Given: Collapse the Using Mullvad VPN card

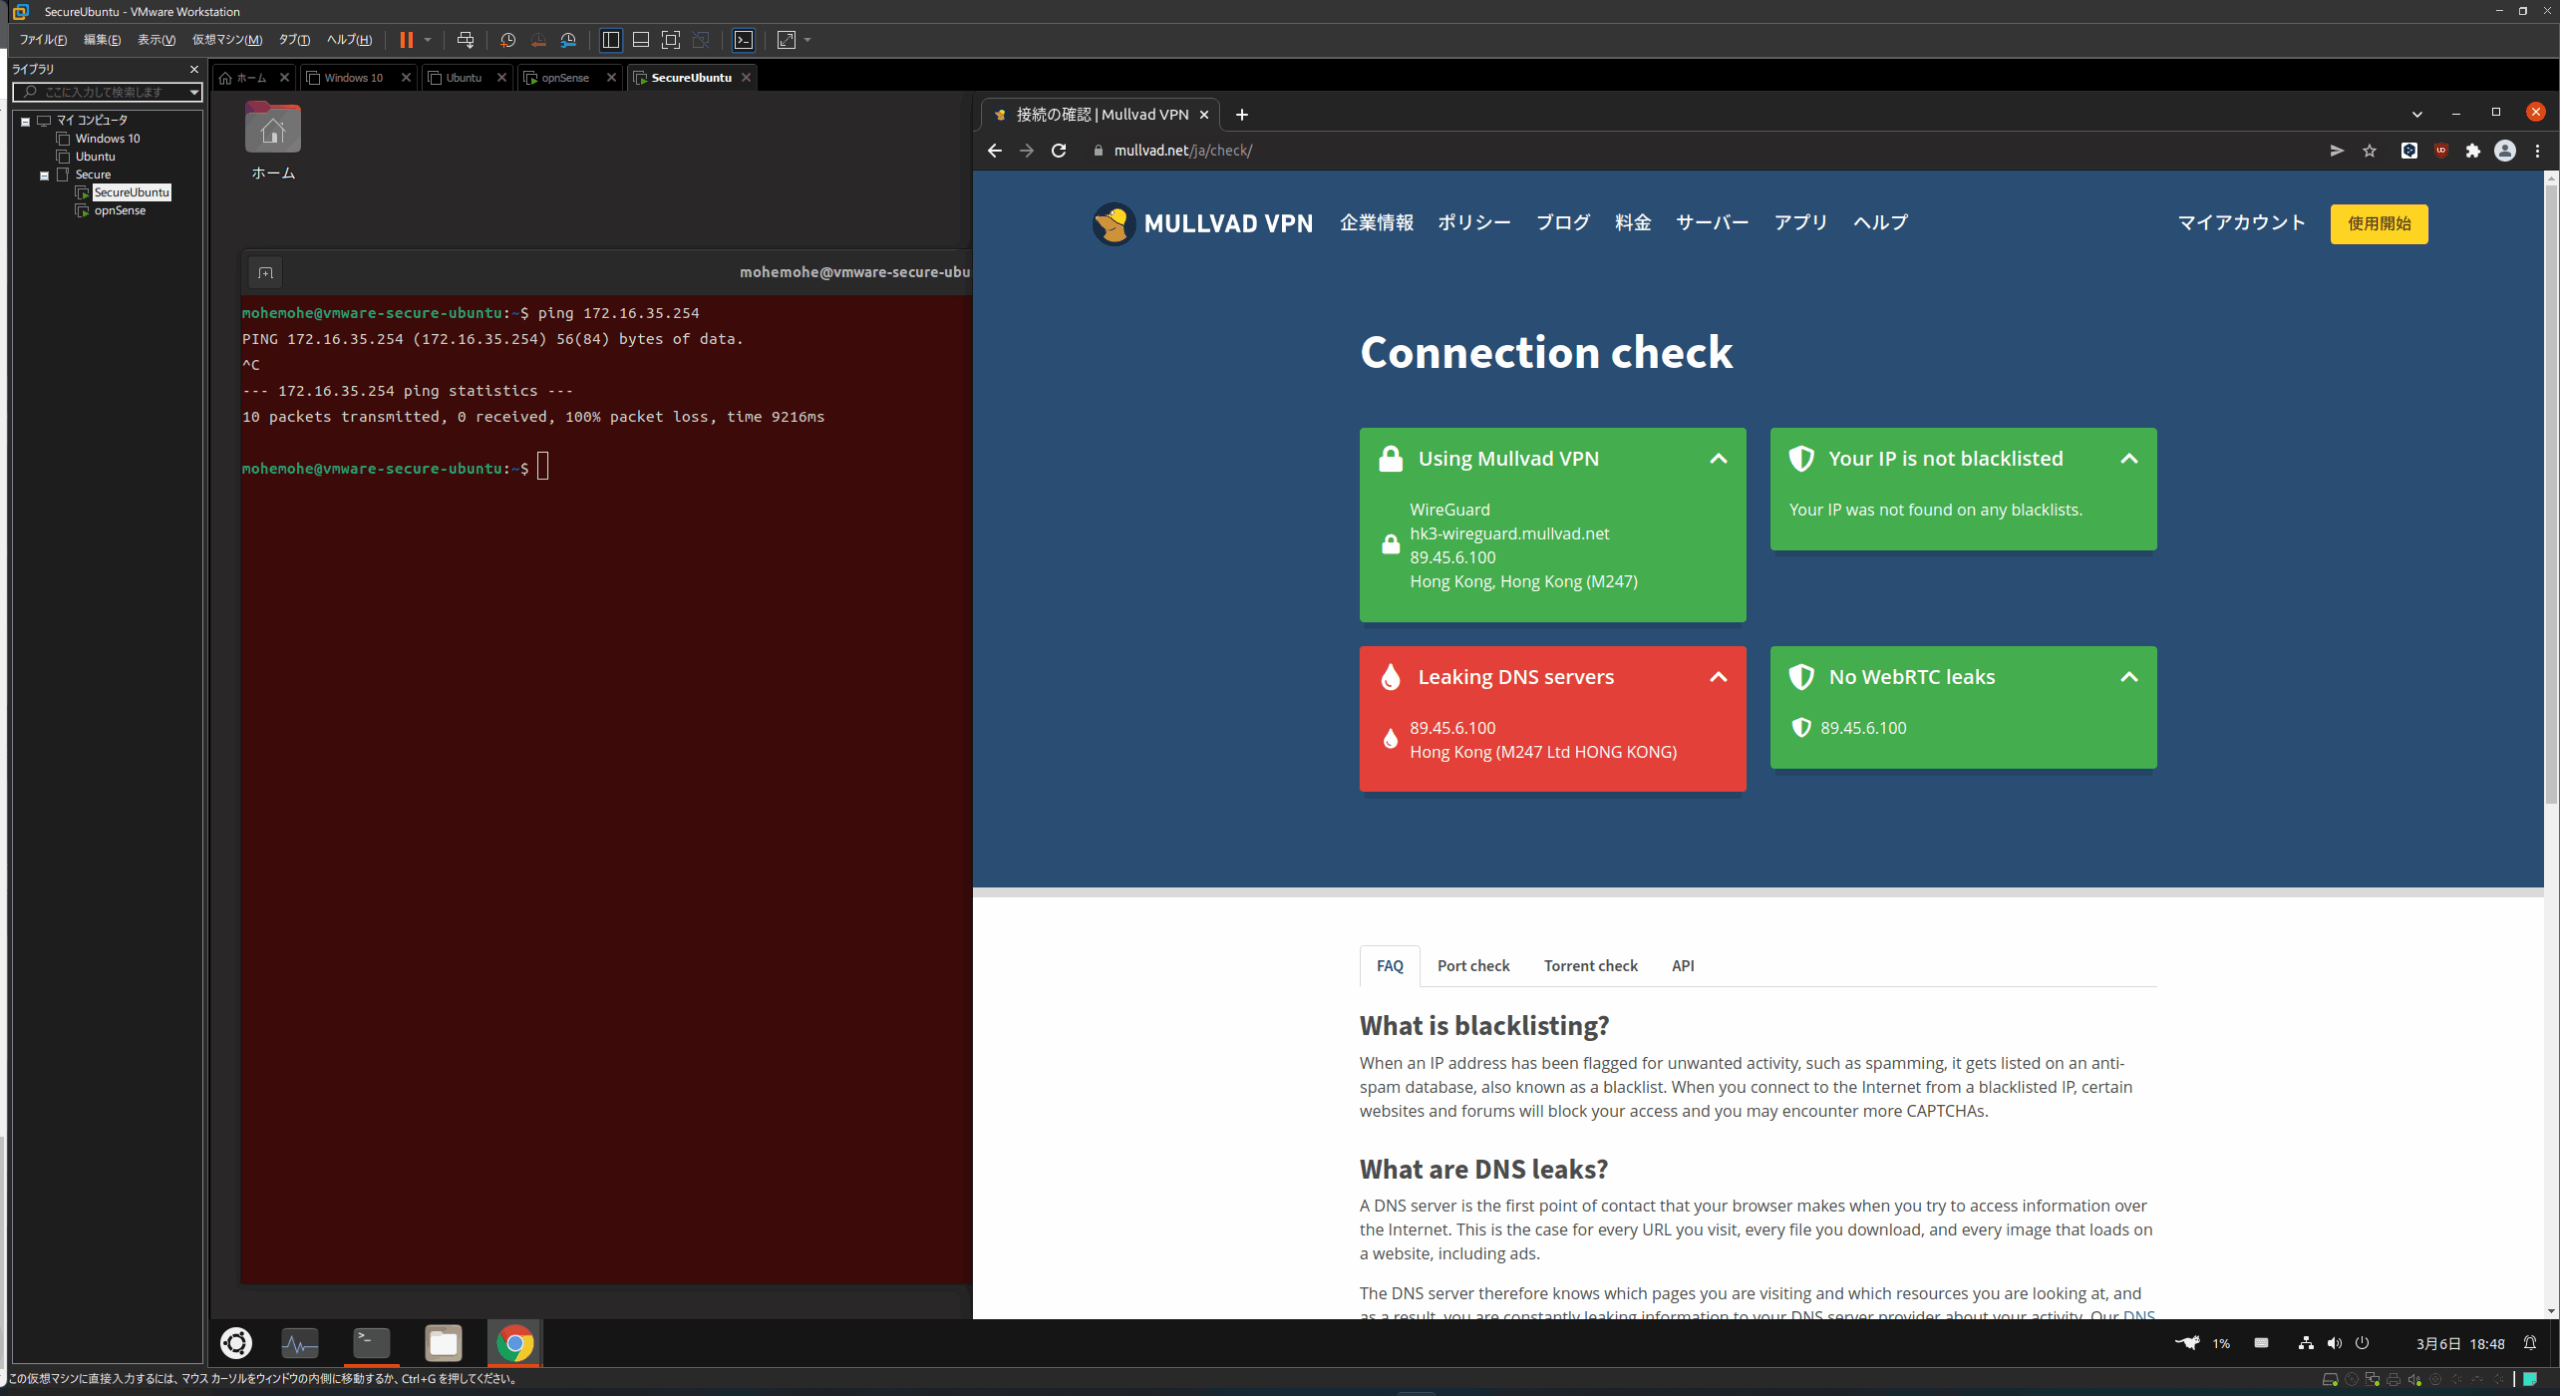Looking at the screenshot, I should [x=1718, y=459].
